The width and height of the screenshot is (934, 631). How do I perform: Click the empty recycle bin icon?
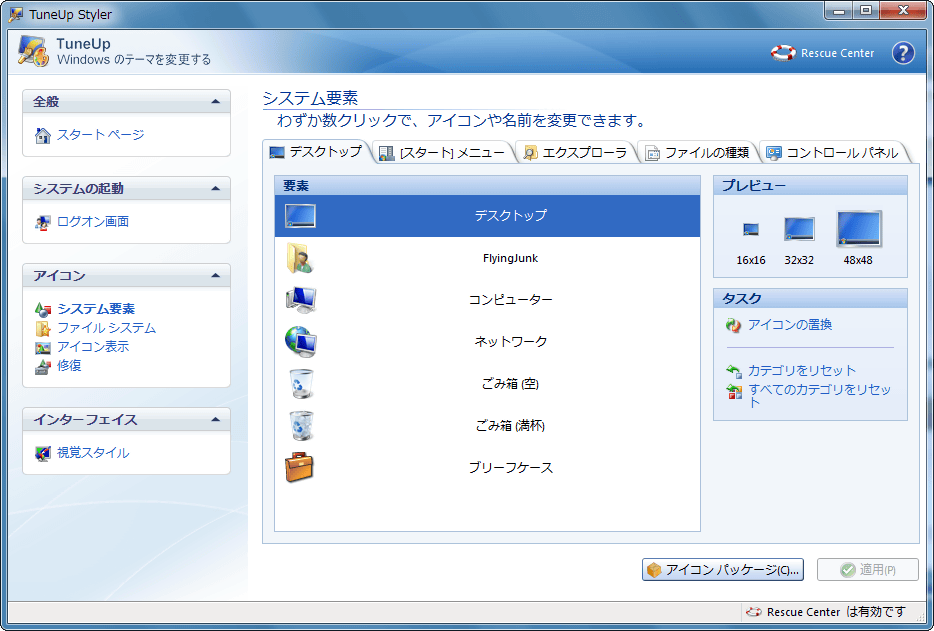pyautogui.click(x=301, y=384)
